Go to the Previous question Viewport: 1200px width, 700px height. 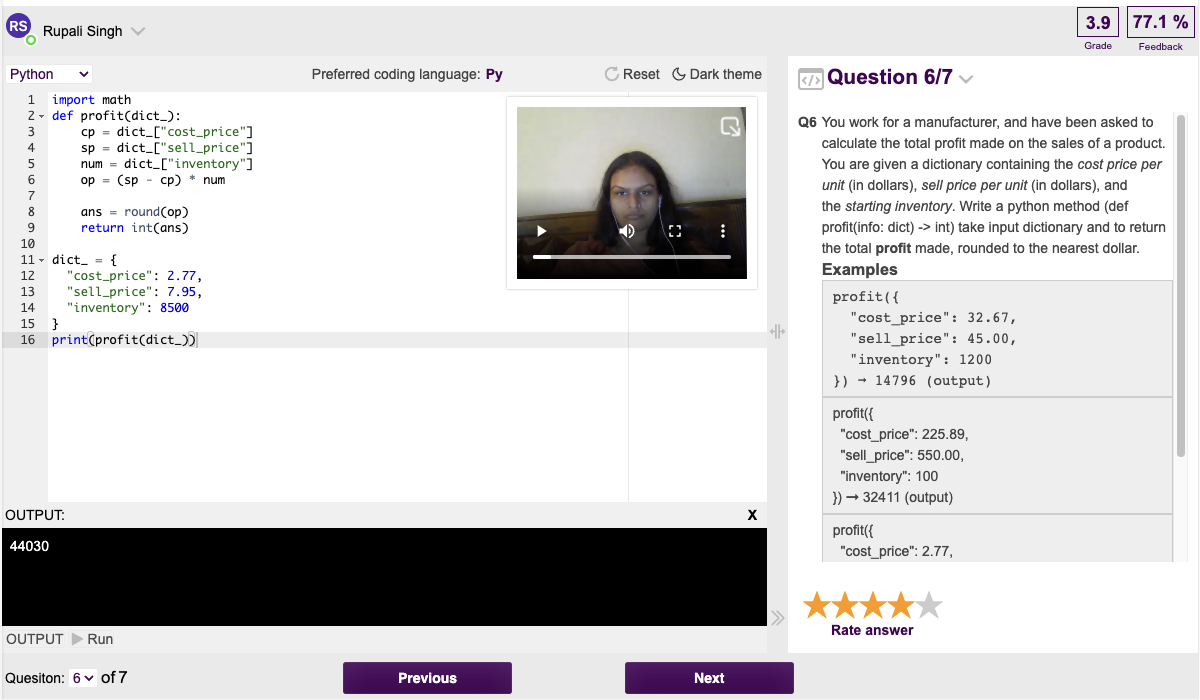[427, 678]
